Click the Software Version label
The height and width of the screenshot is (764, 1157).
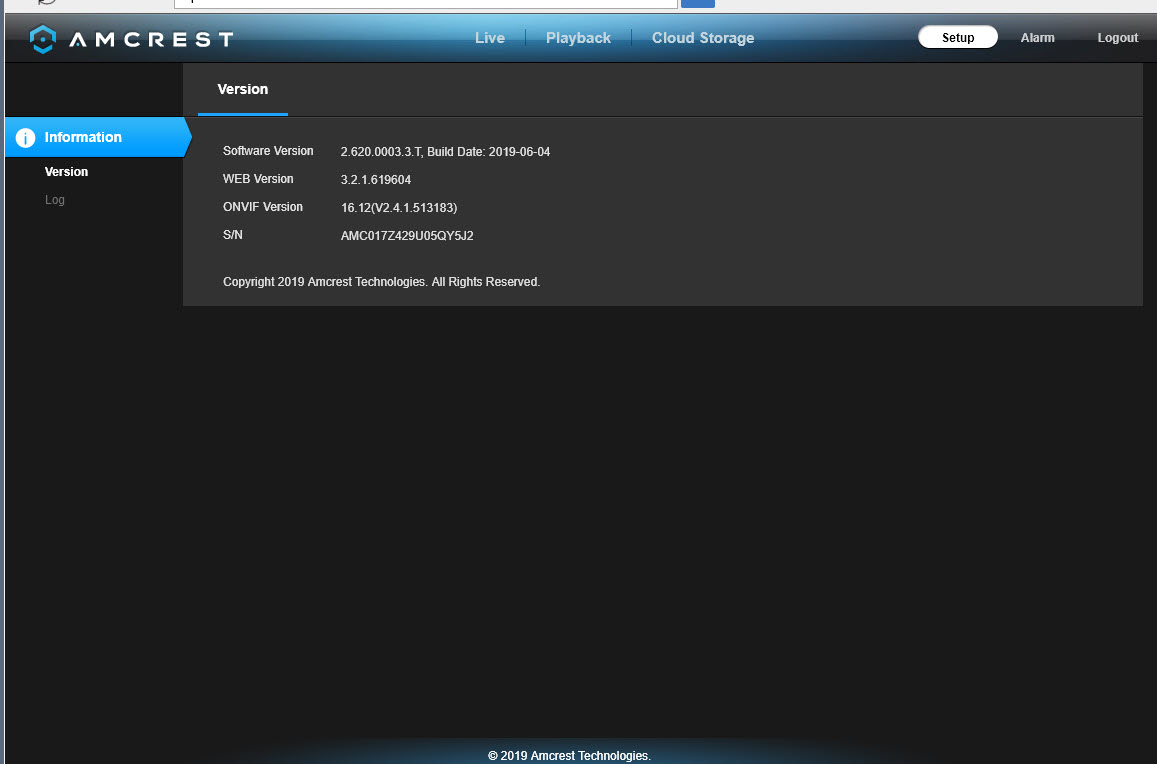[x=268, y=151]
